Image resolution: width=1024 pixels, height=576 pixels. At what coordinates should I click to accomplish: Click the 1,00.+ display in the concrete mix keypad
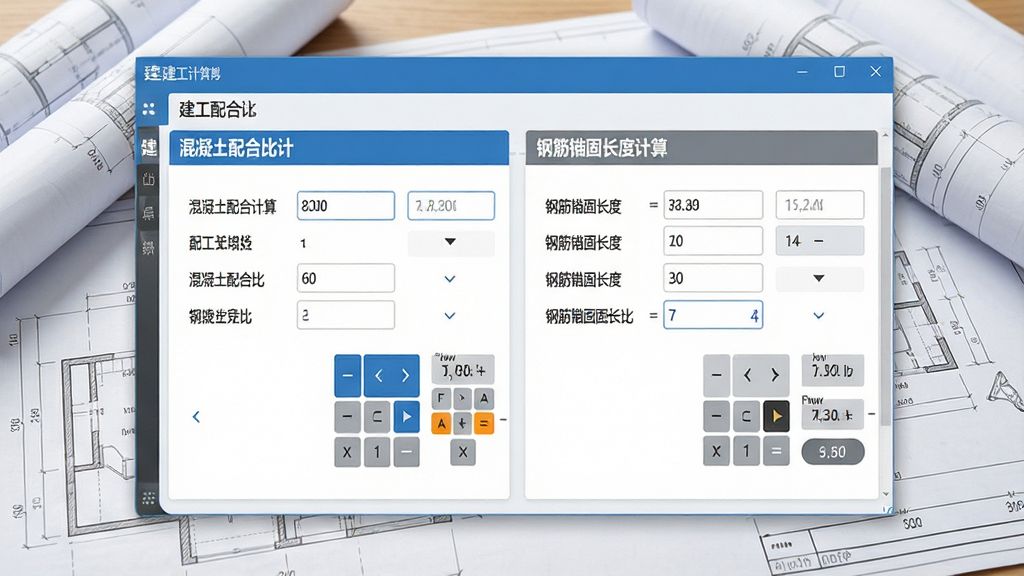463,370
